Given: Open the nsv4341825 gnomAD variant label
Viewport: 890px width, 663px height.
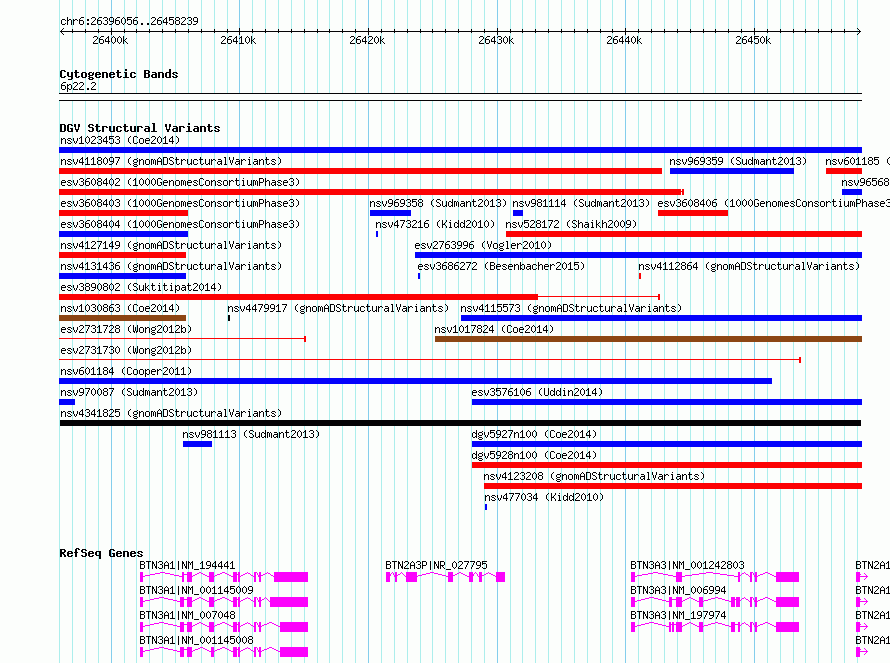Looking at the screenshot, I should point(171,413).
